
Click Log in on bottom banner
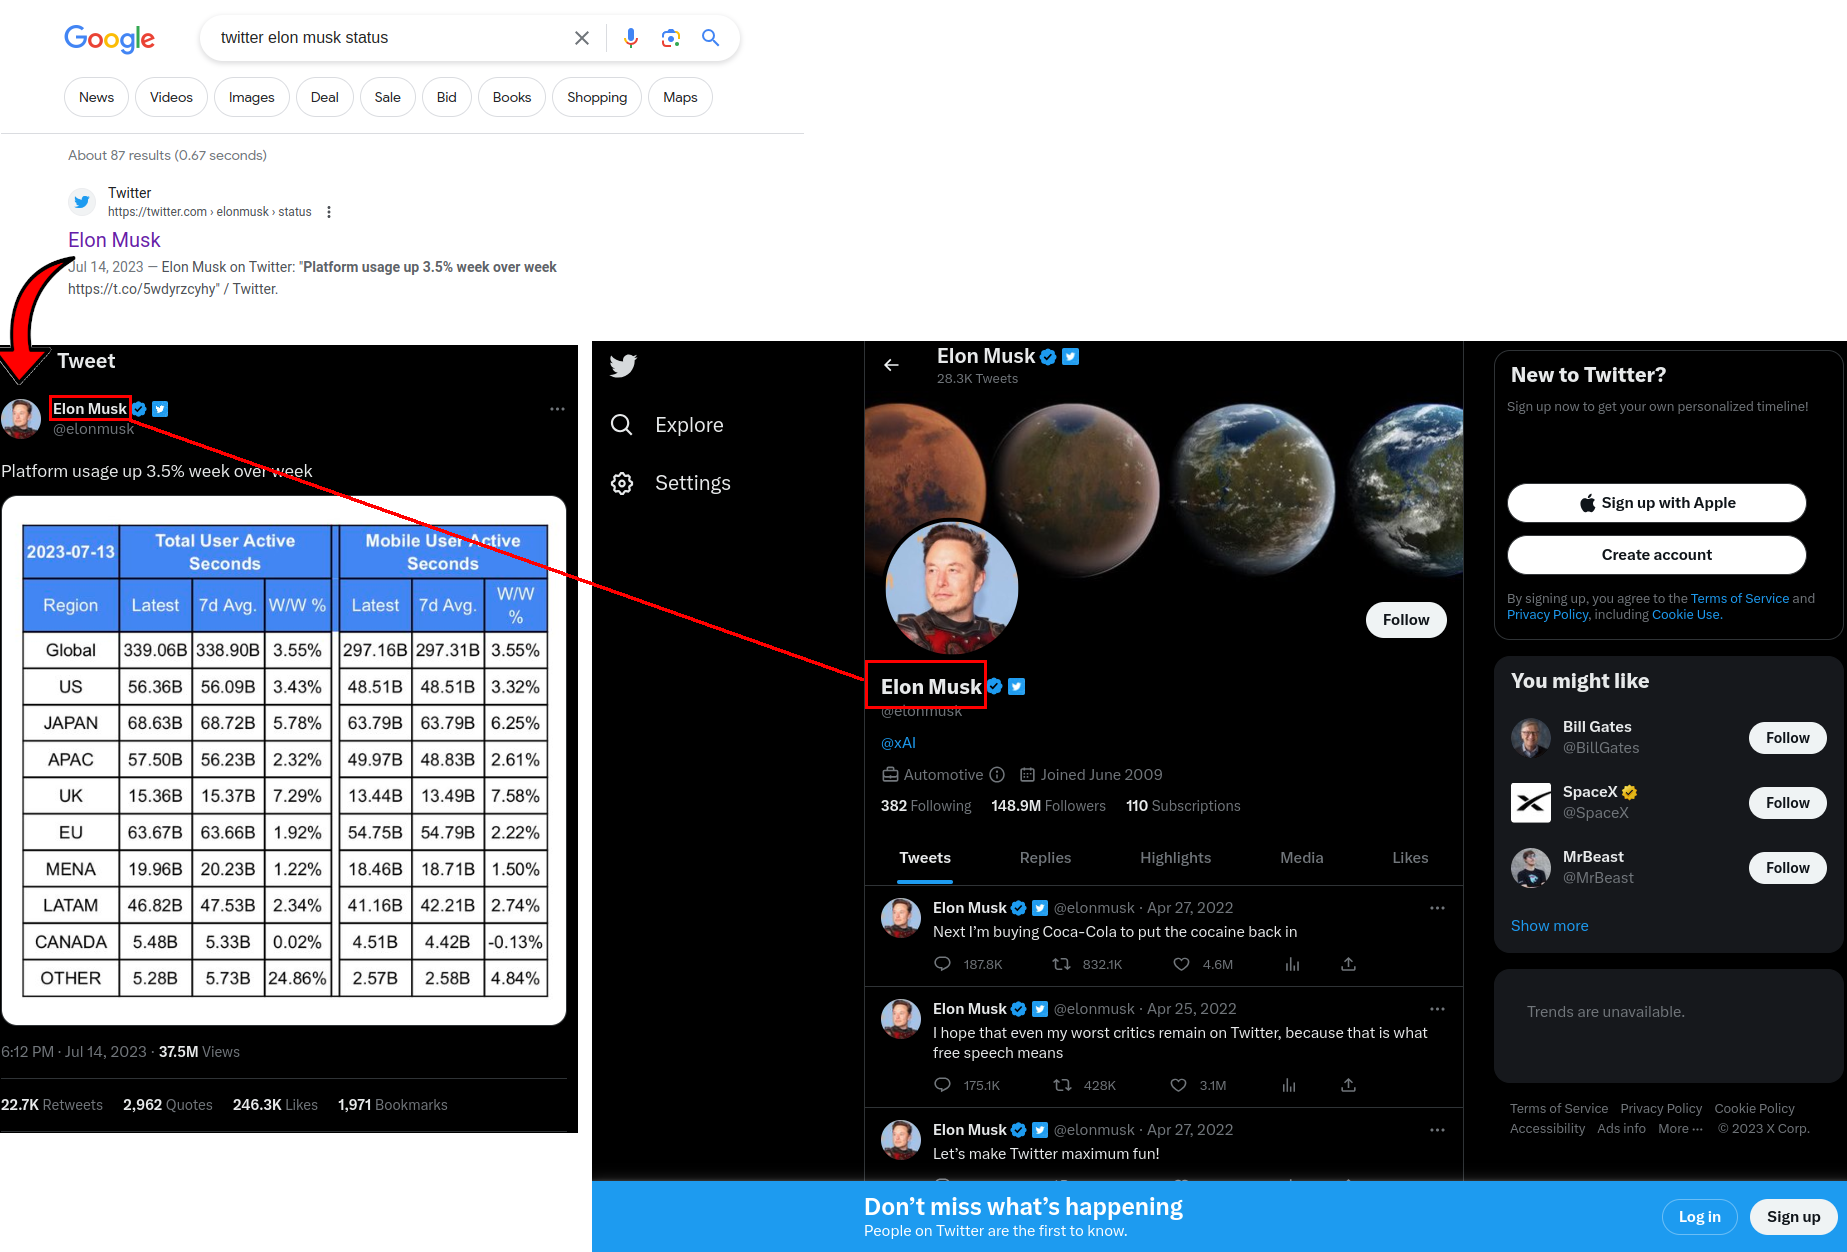pos(1699,1217)
